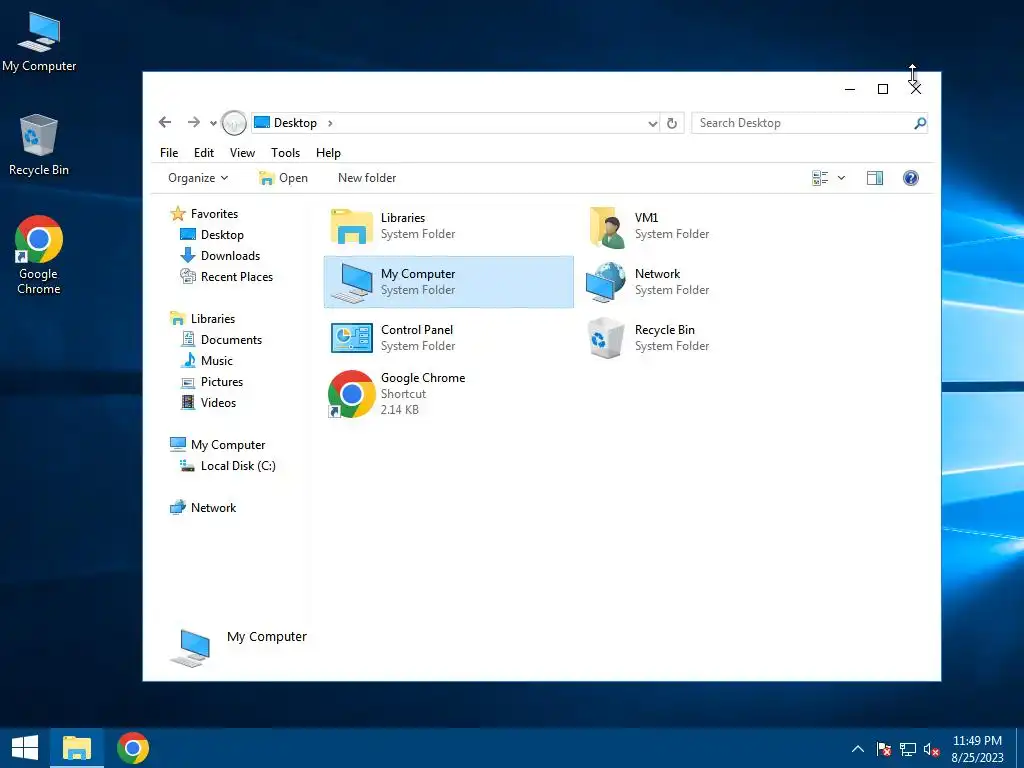Viewport: 1024px width, 768px height.
Task: Open Local Disk (C:) in navigation pane
Action: [x=238, y=466]
